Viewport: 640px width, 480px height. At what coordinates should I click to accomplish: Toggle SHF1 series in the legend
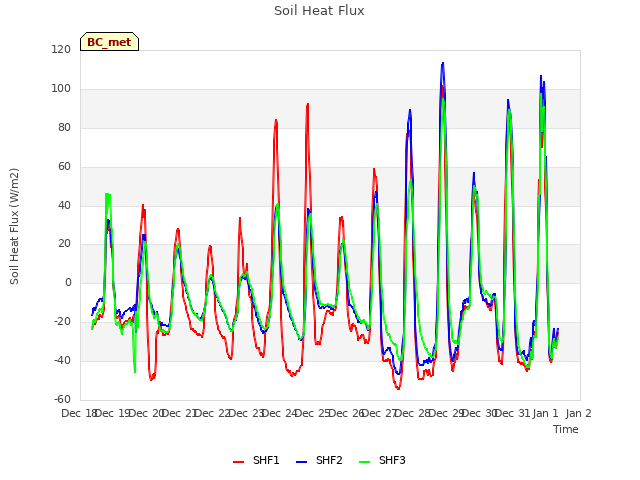(x=256, y=460)
